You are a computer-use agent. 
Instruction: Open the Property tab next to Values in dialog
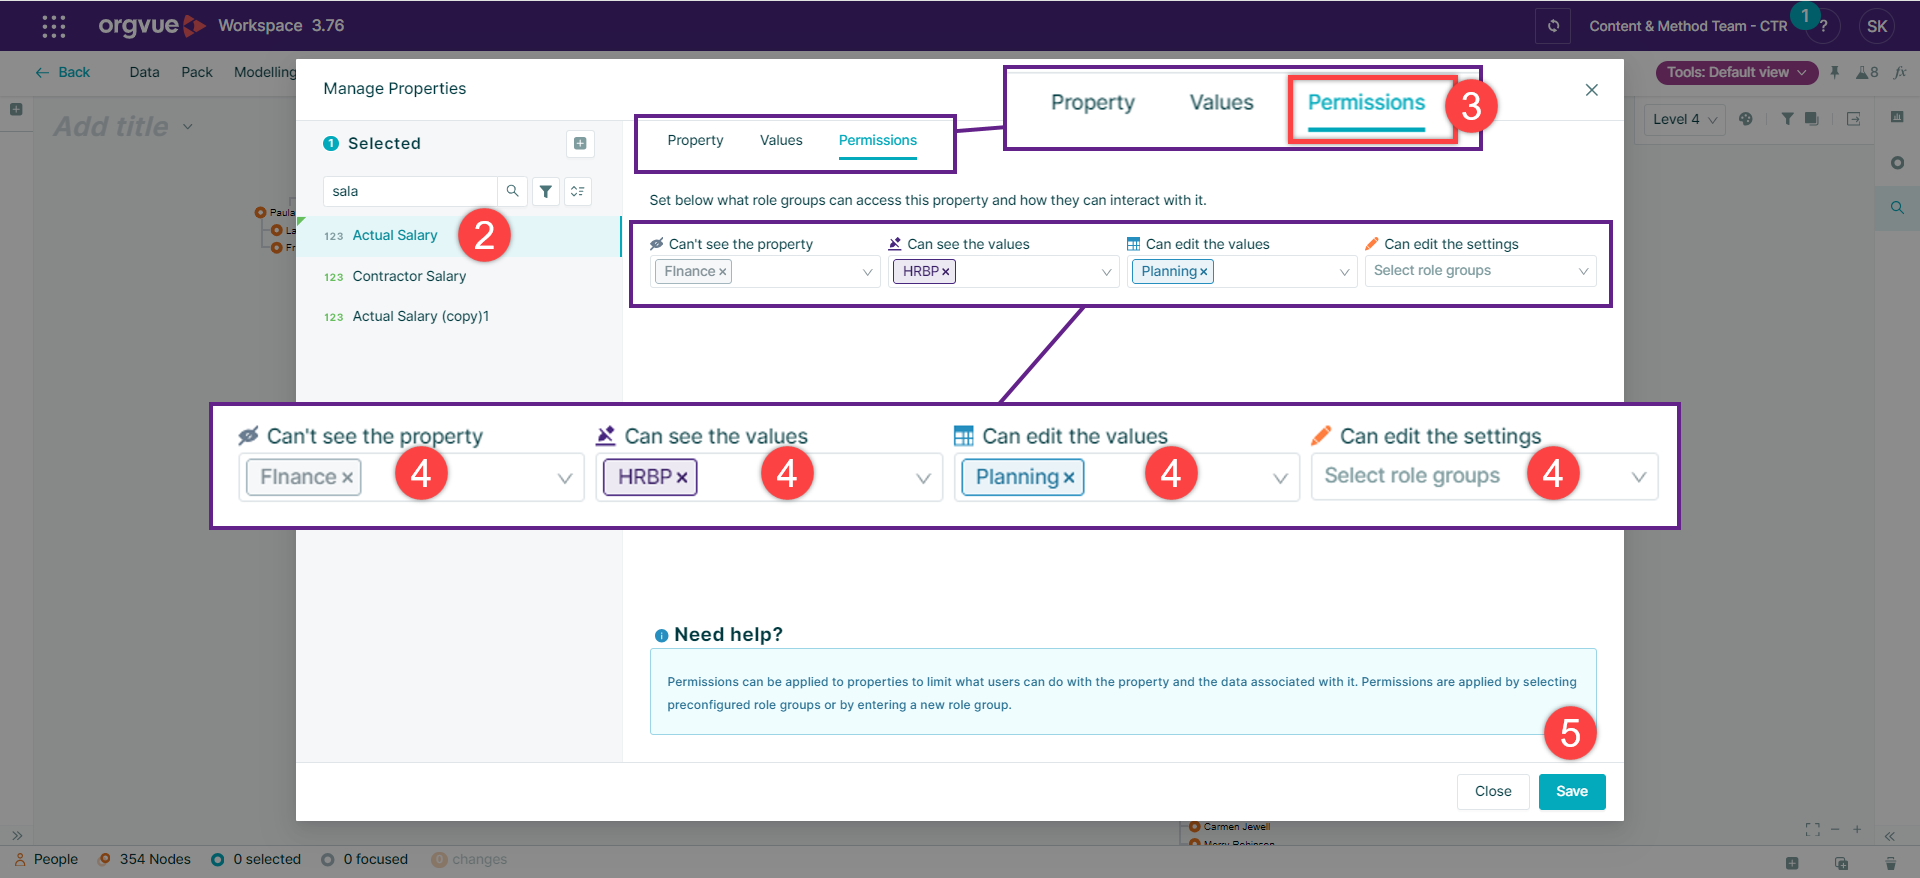(x=695, y=140)
